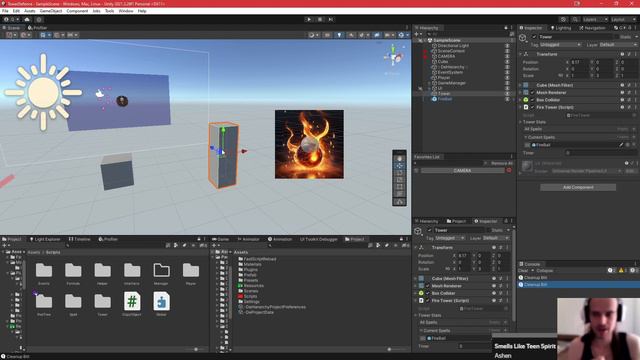Open the Component menu

(x=77, y=11)
